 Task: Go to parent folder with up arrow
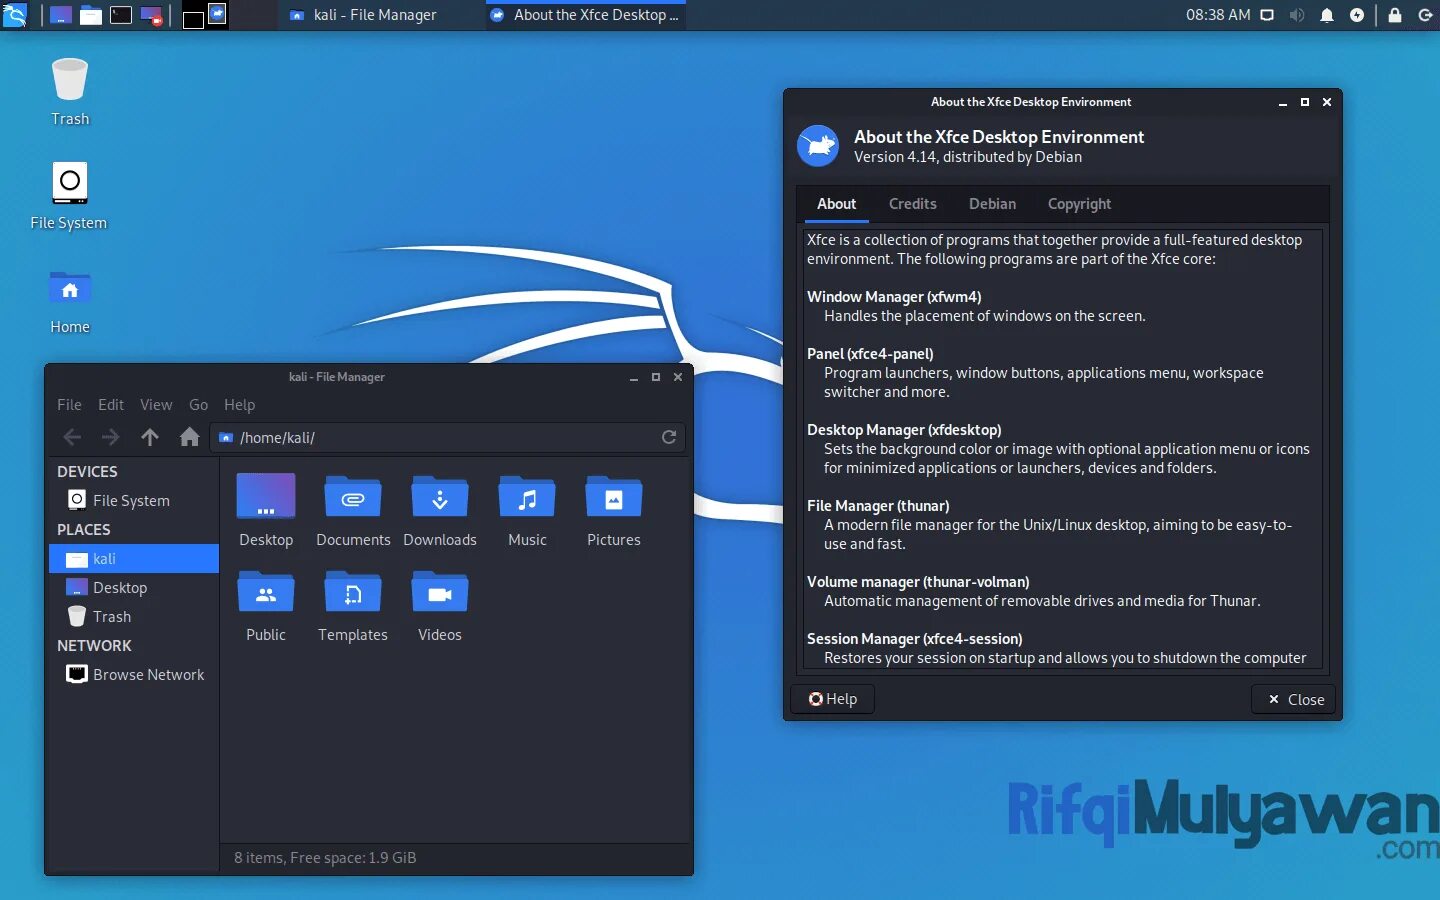150,437
